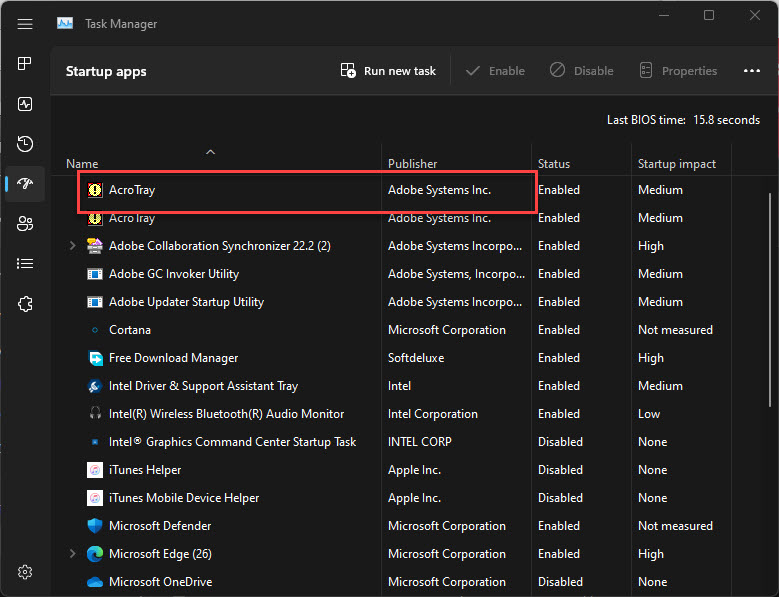The height and width of the screenshot is (597, 779).
Task: Sort by the Startup impact column header
Action: point(677,163)
